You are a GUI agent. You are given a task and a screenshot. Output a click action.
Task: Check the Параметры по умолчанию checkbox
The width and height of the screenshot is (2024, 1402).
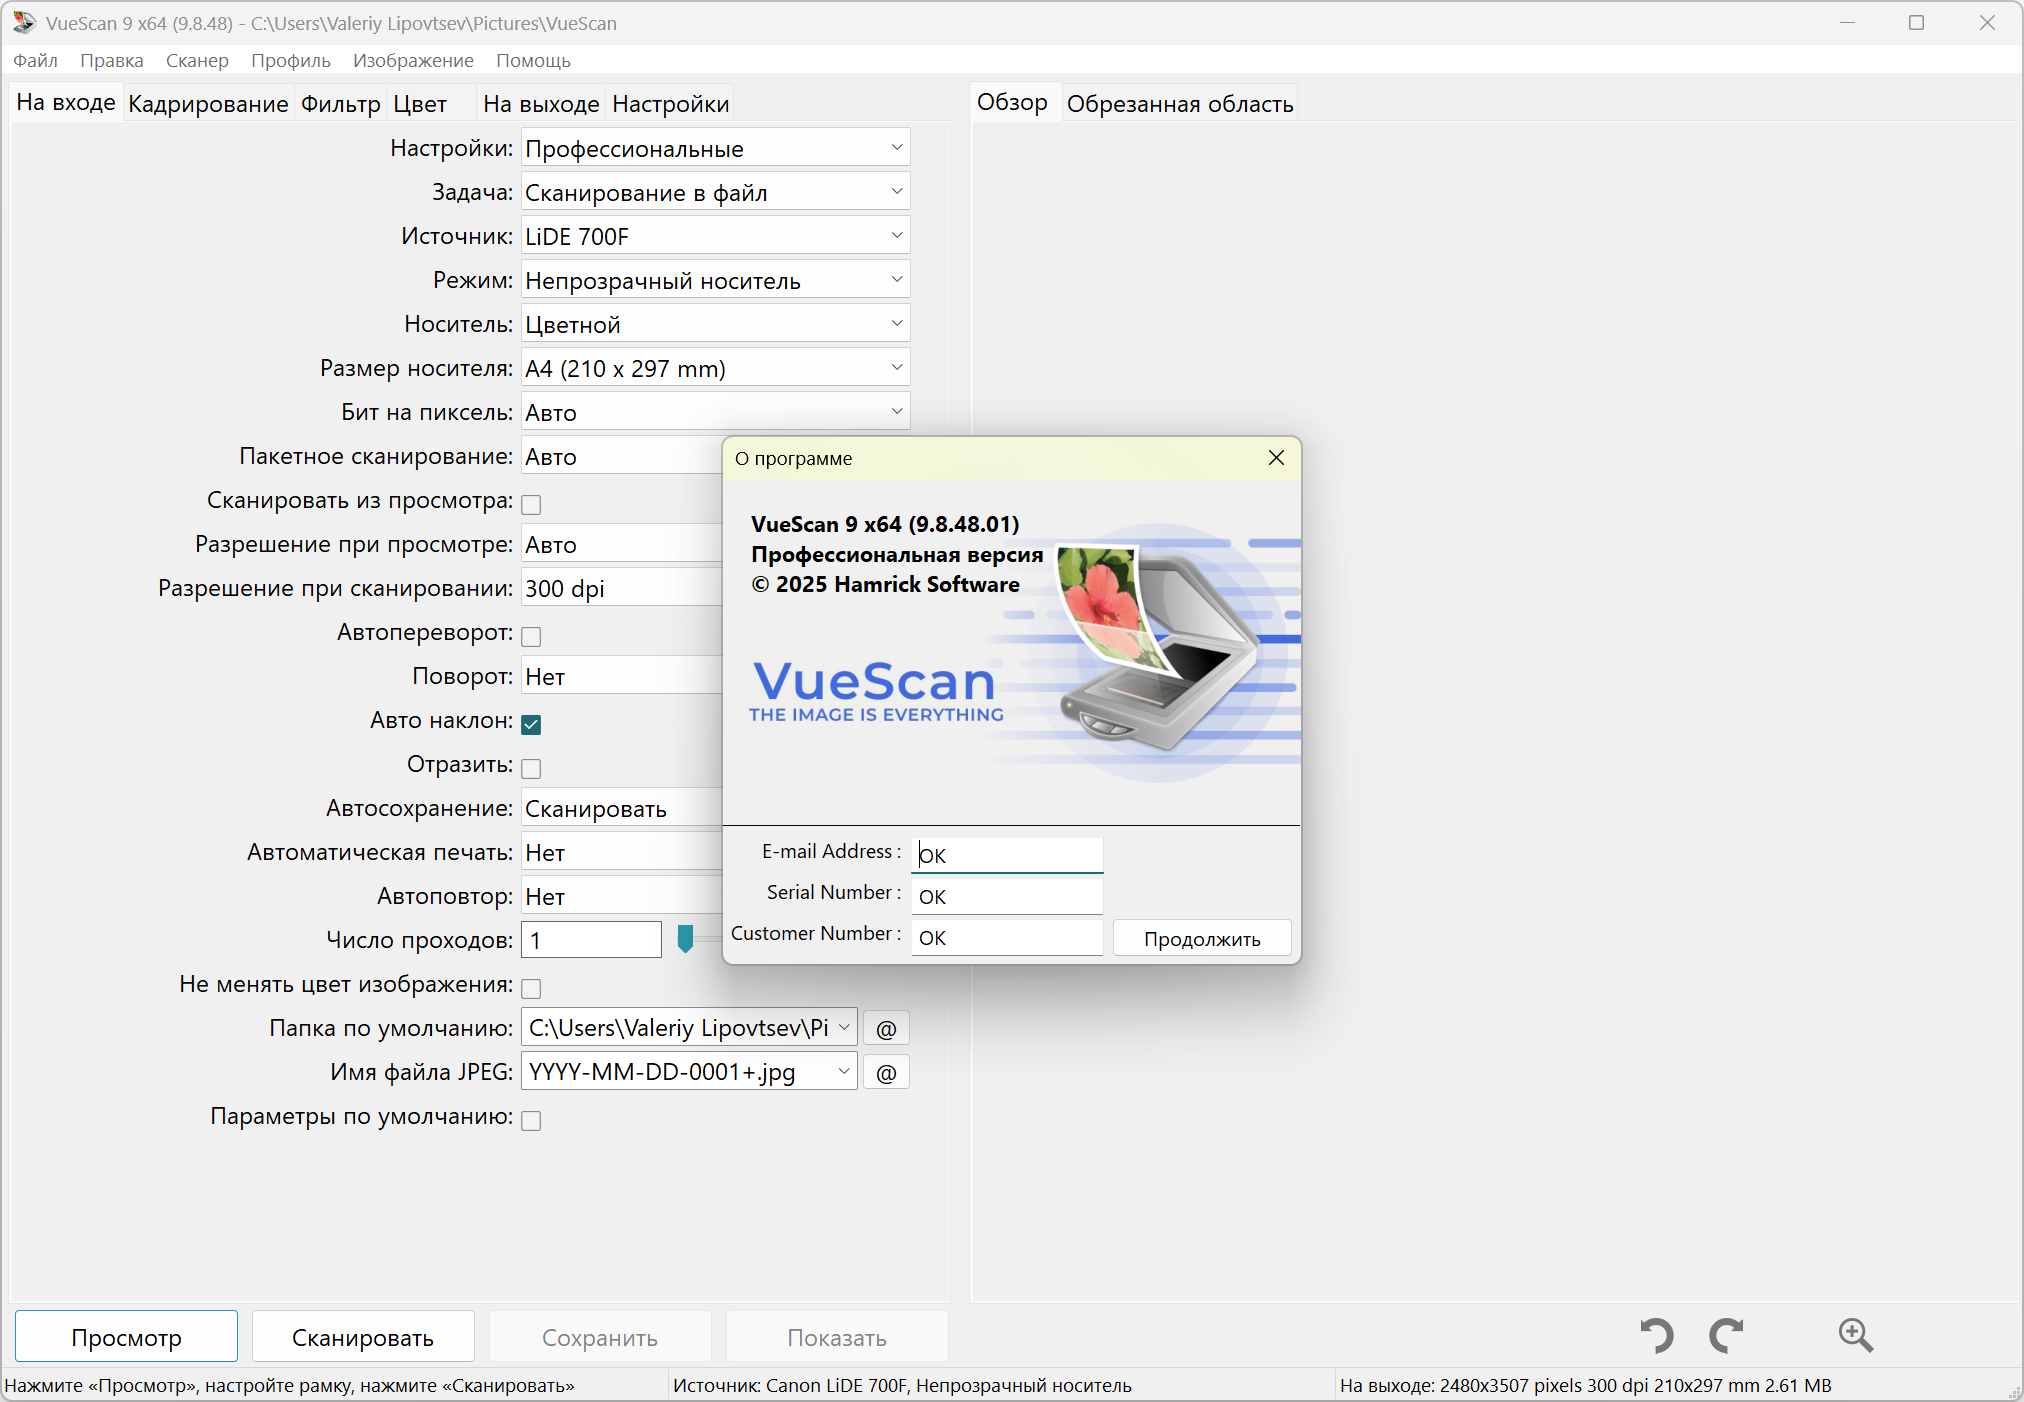531,1120
